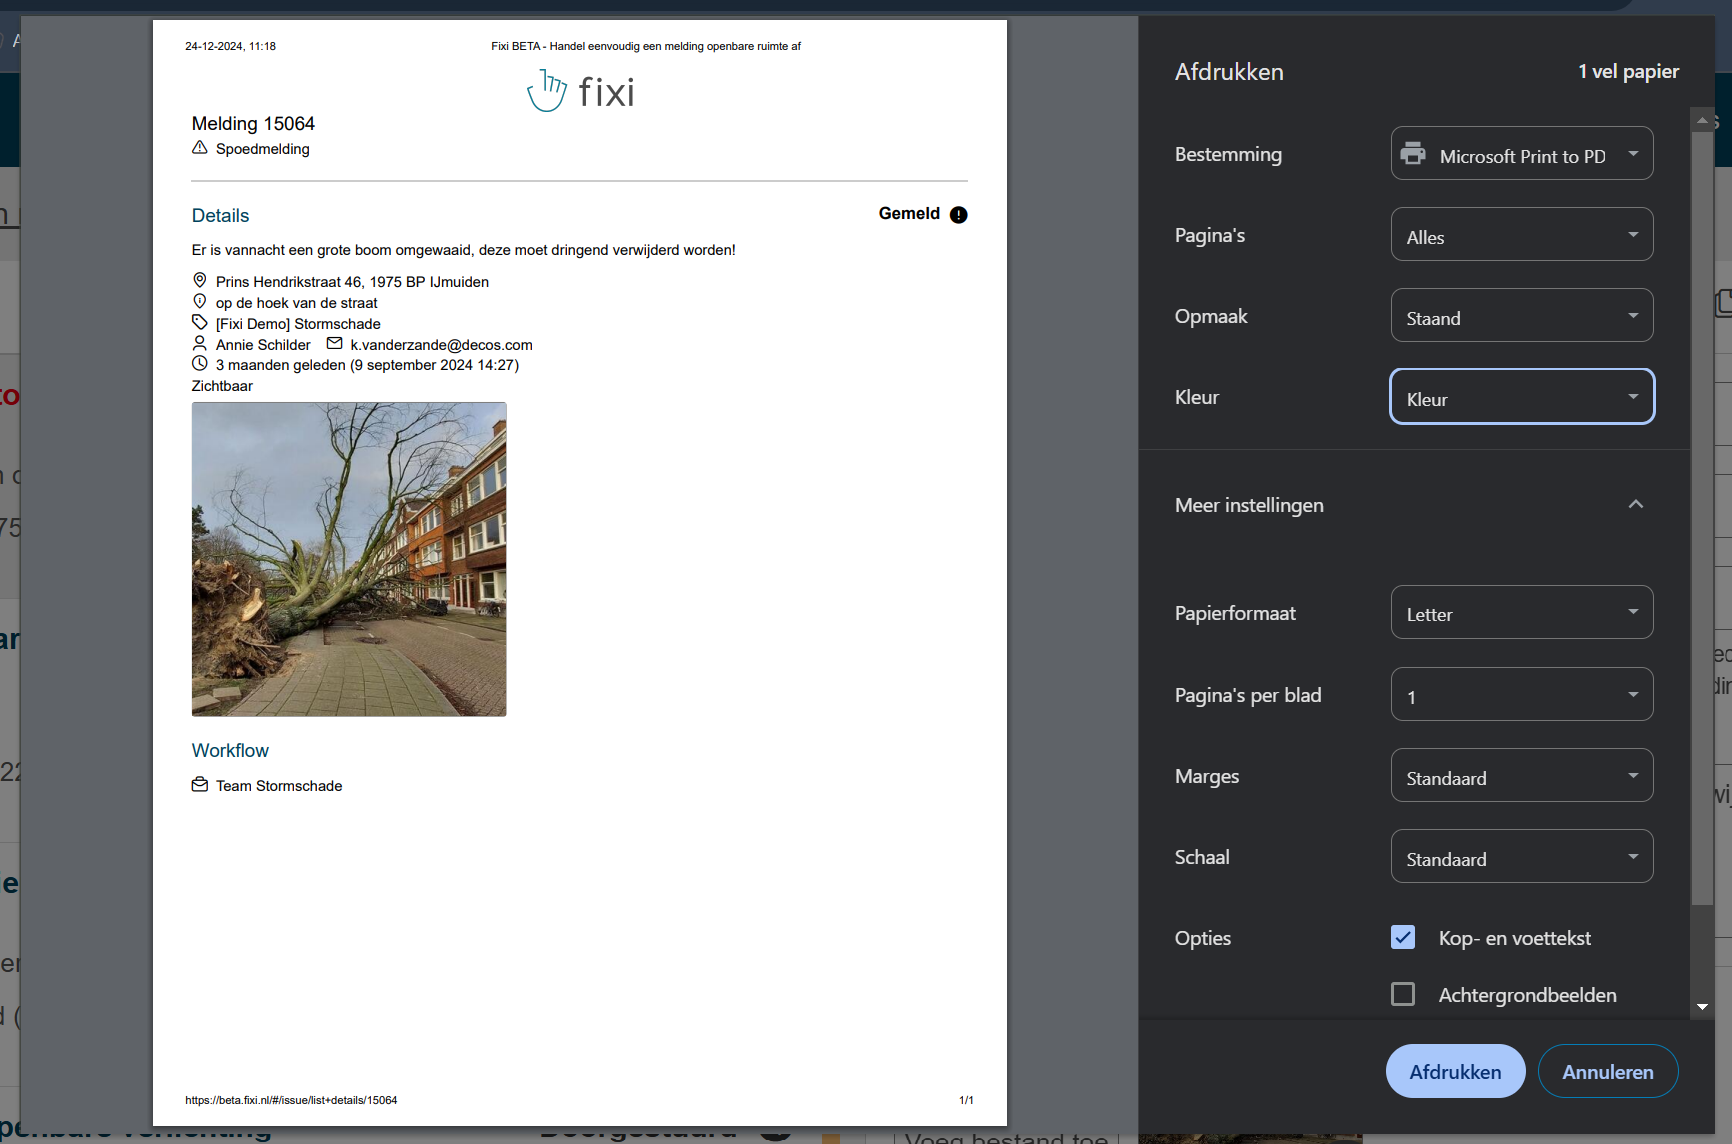
Task: Click the footer URL beta.fixi.nl
Action: (291, 1100)
